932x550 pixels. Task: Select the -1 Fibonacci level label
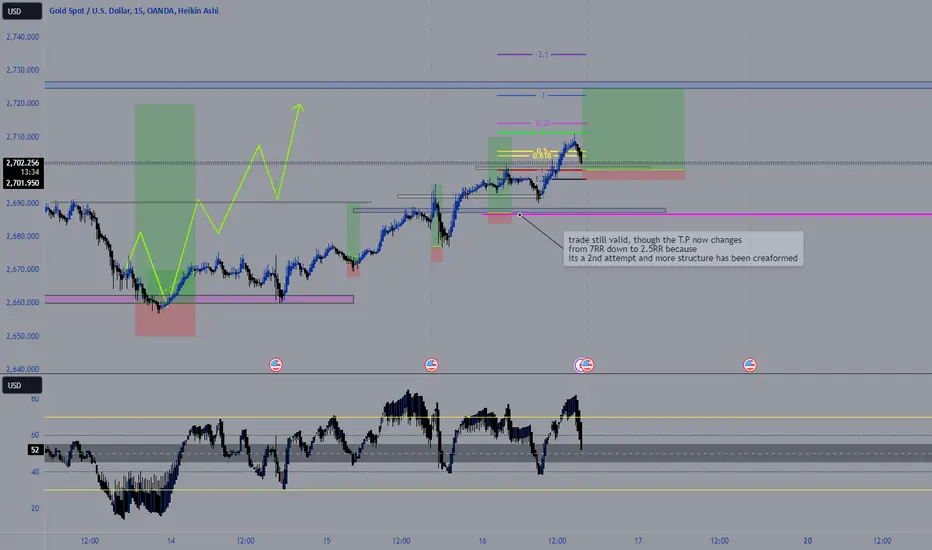click(x=541, y=95)
